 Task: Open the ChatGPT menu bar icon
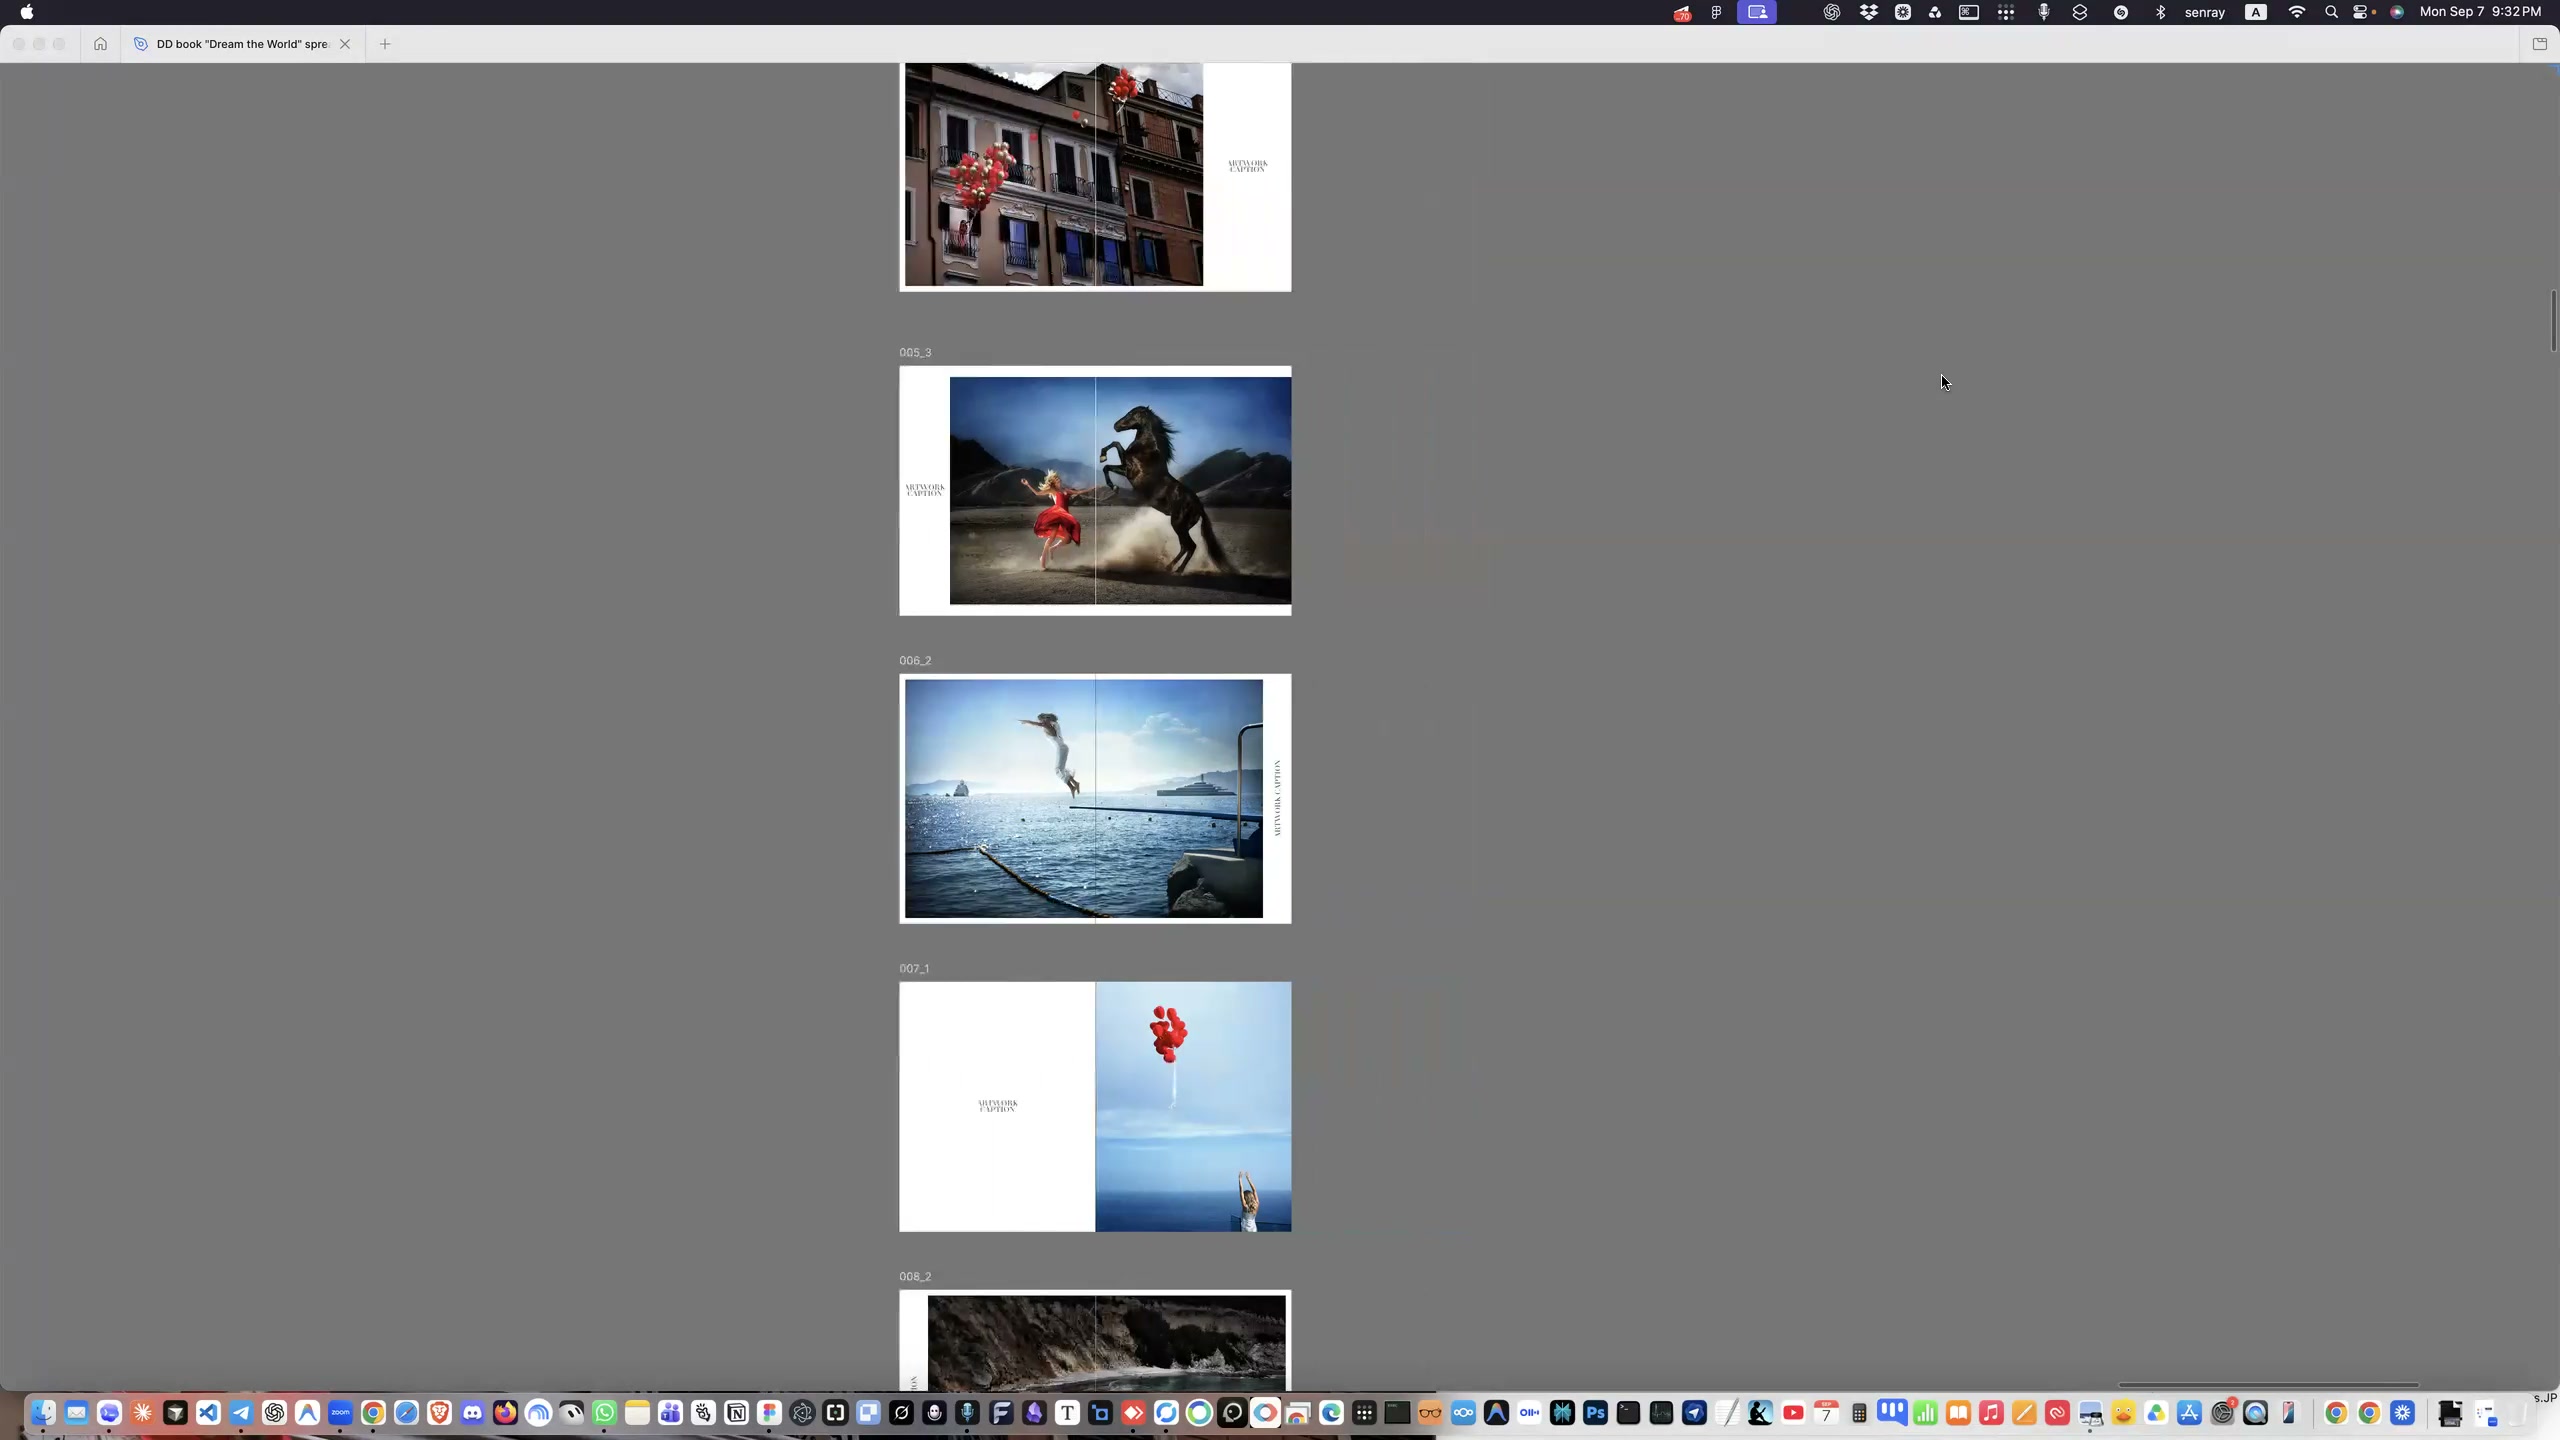[x=1831, y=12]
